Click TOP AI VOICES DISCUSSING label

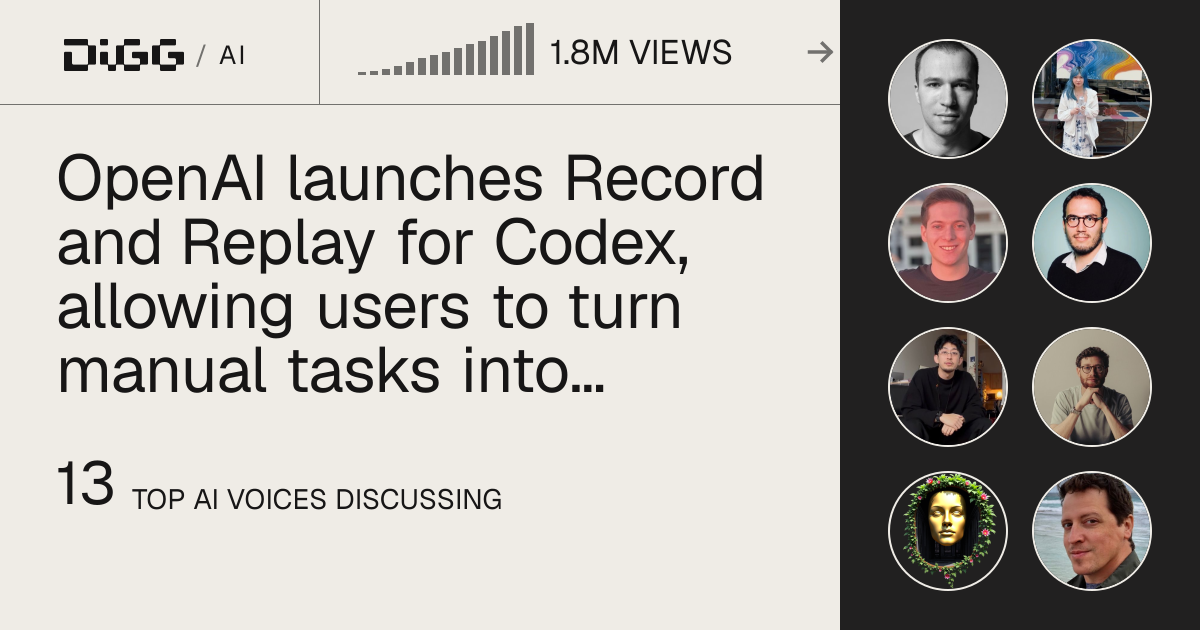tap(316, 499)
